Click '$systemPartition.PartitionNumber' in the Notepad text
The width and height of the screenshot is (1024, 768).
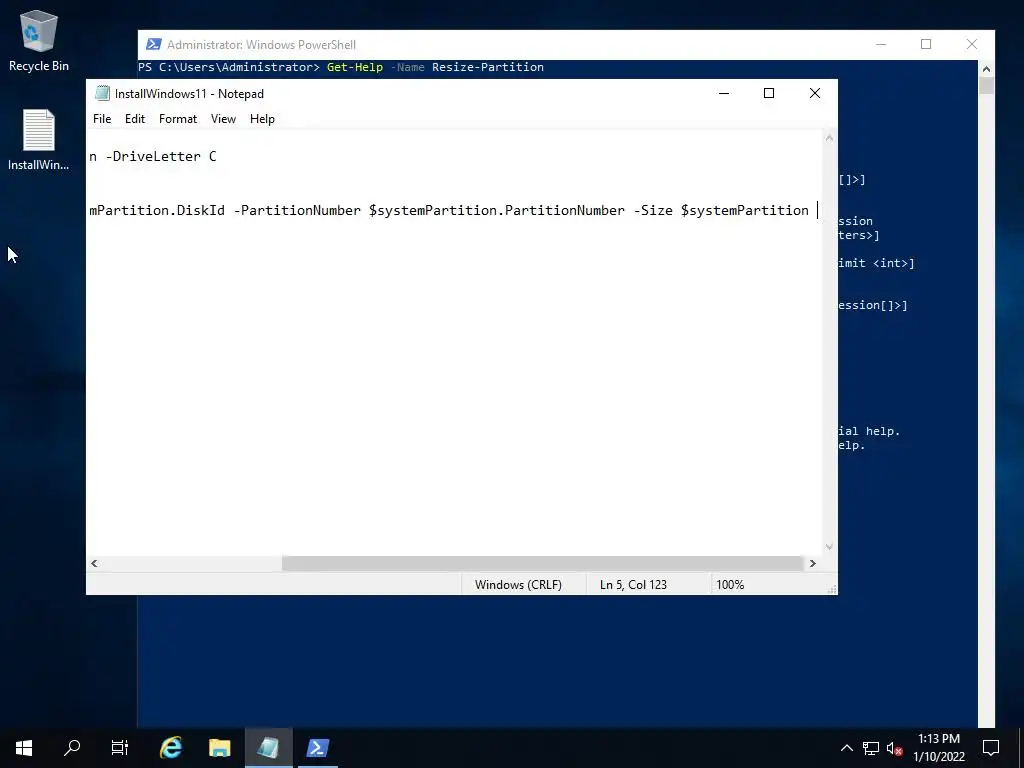point(496,210)
